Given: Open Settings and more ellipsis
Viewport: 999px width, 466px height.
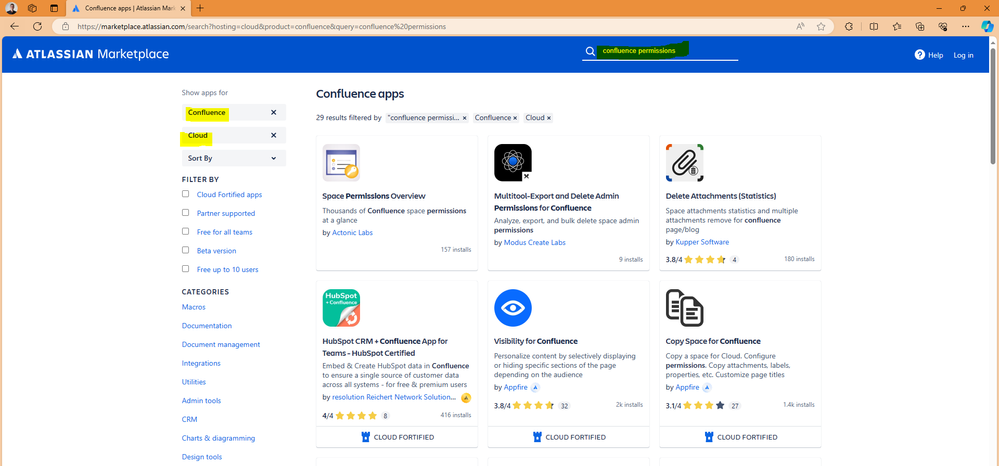Looking at the screenshot, I should click(967, 27).
